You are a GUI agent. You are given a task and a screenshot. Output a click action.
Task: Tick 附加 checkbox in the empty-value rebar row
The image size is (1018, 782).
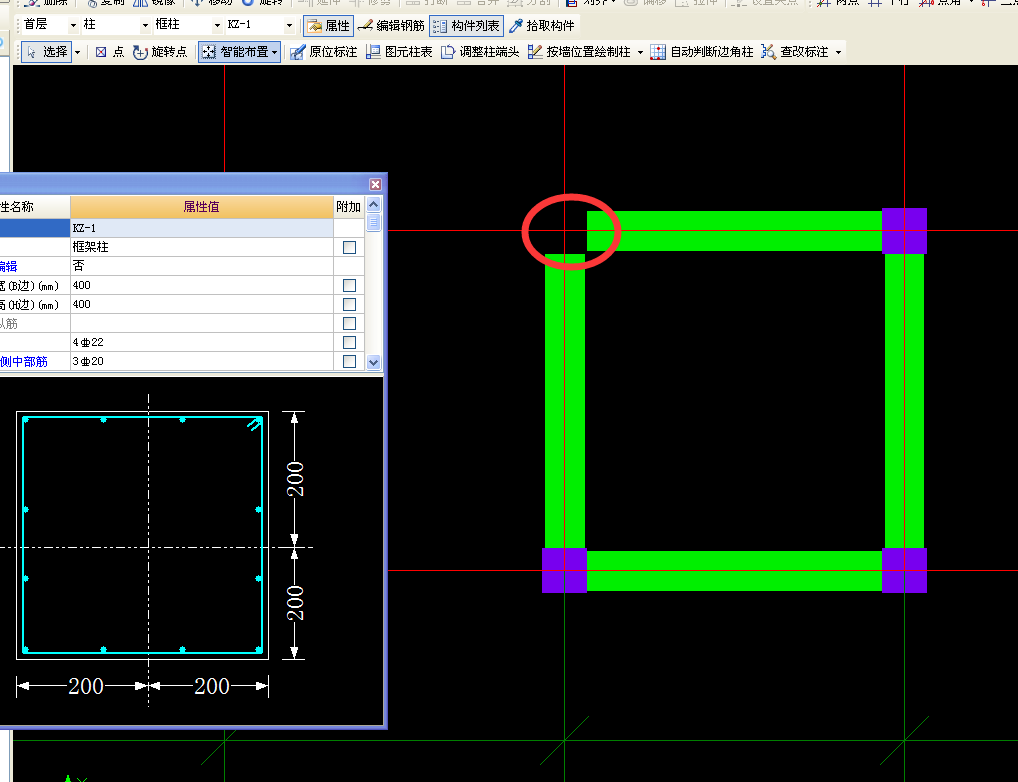(x=349, y=323)
